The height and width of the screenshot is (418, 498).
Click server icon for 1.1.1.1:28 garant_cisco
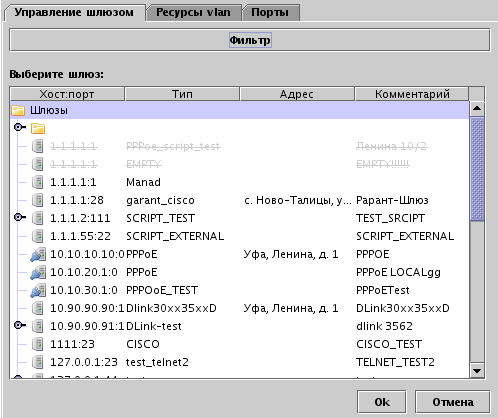click(x=38, y=200)
